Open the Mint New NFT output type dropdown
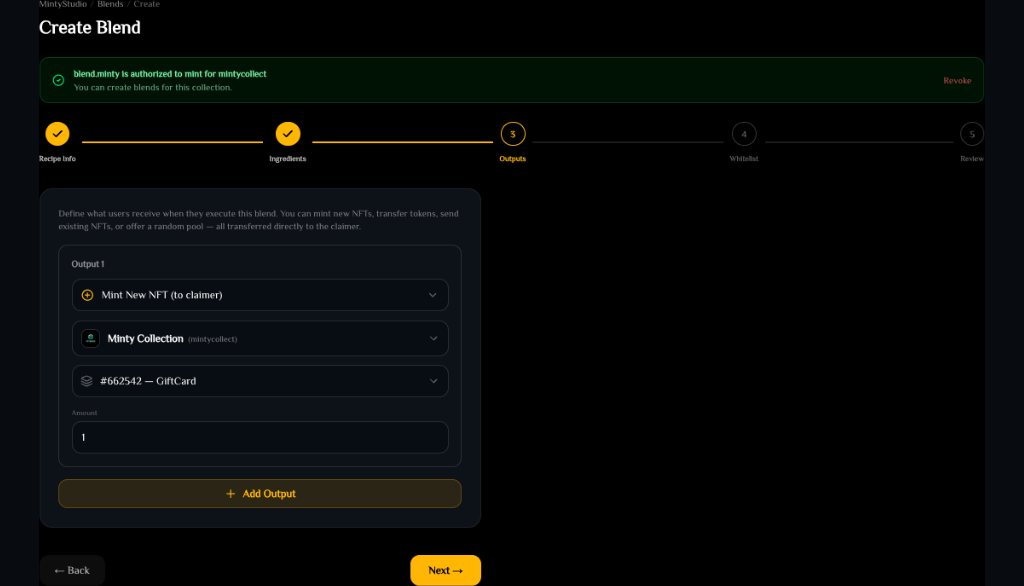 pyautogui.click(x=260, y=295)
